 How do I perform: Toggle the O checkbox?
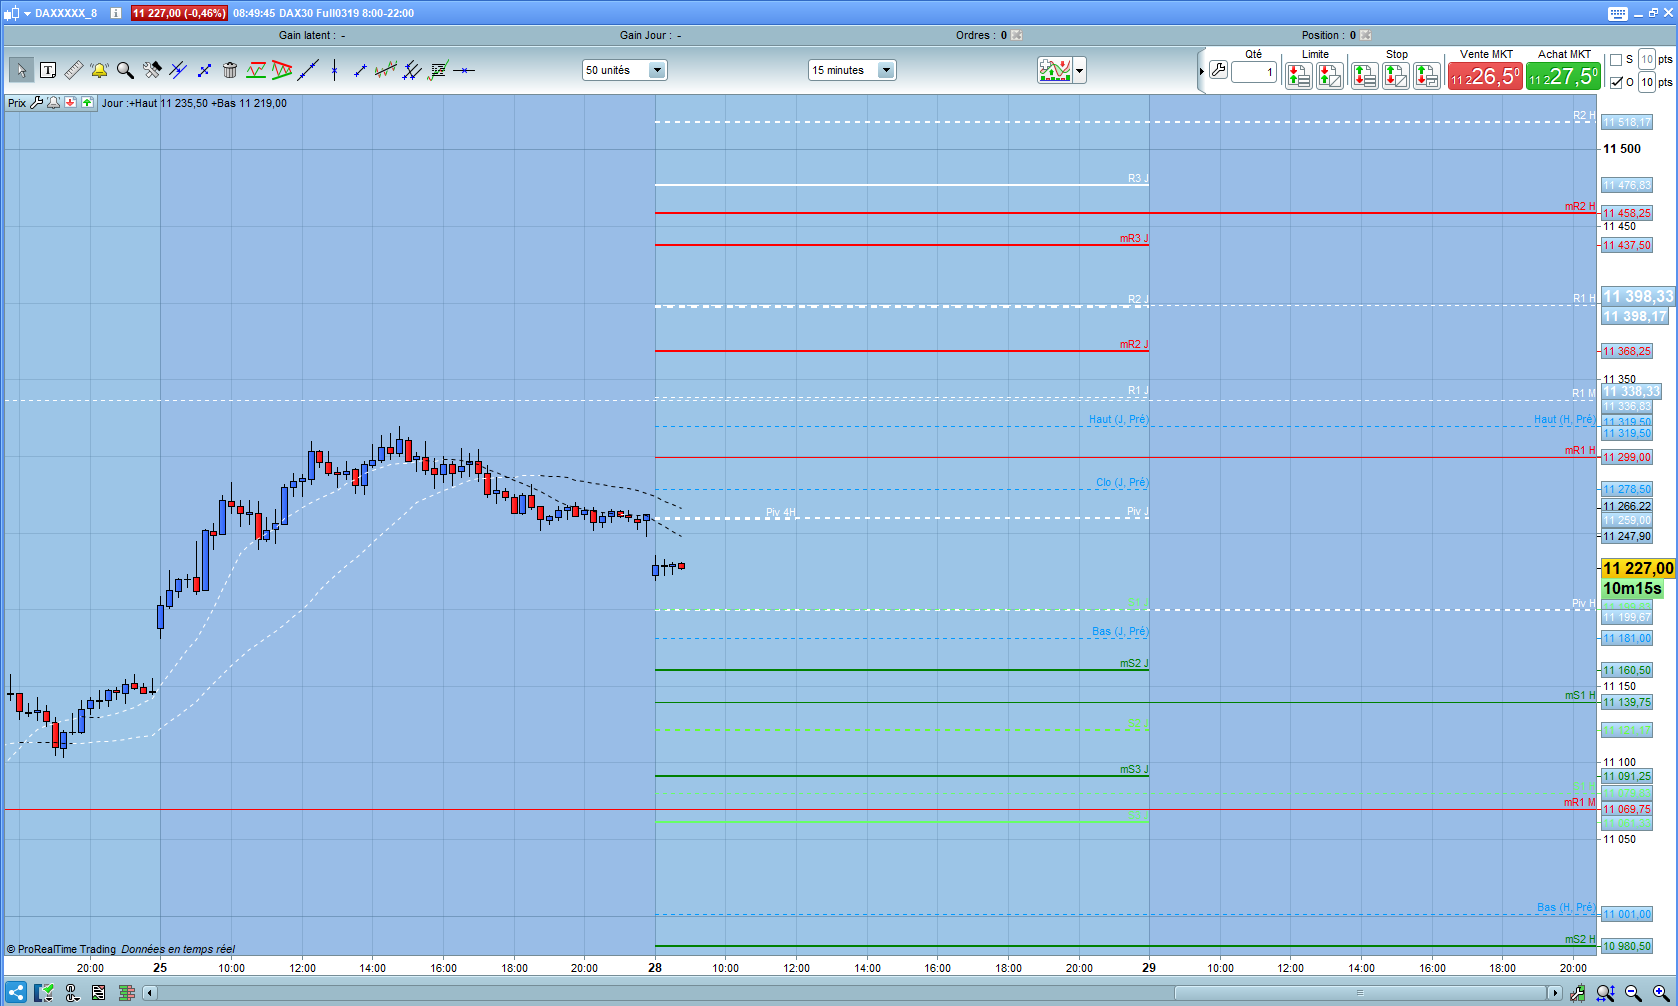(x=1616, y=82)
